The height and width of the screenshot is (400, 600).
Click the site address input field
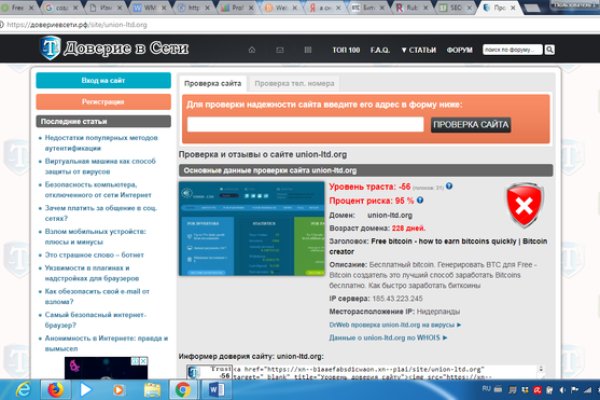coord(305,125)
